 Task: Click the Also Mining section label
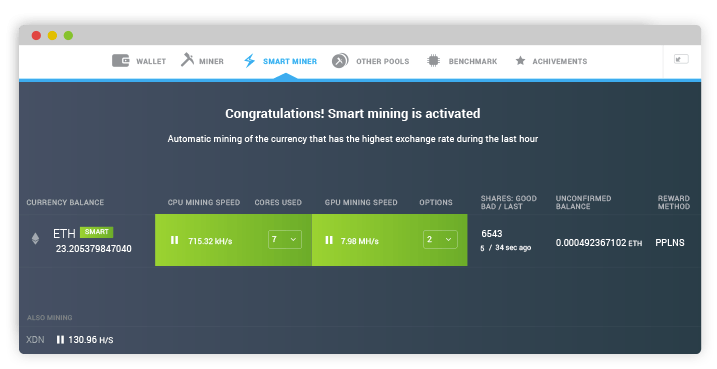coord(49,317)
